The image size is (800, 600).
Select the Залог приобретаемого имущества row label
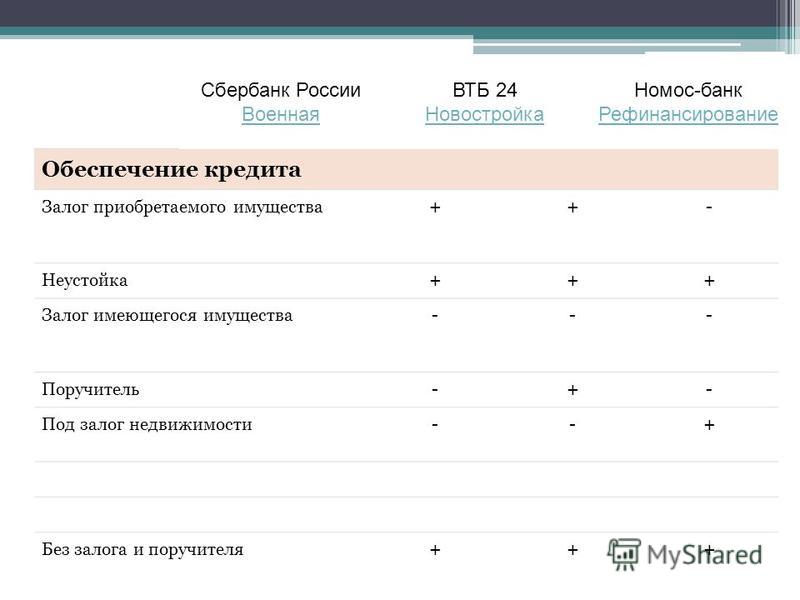point(182,208)
